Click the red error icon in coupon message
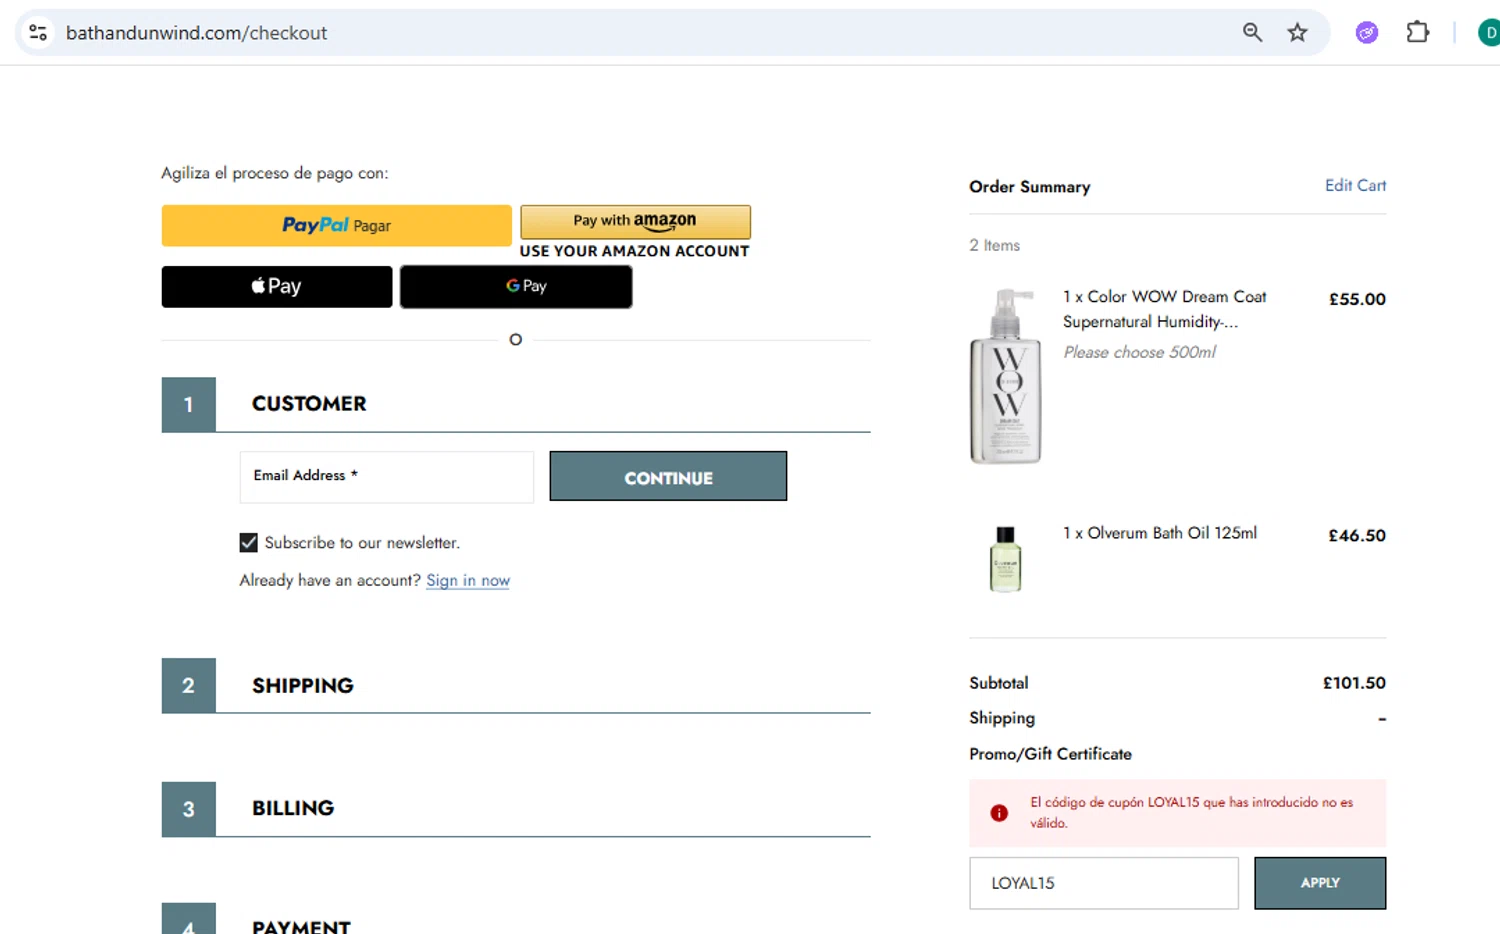 999,813
